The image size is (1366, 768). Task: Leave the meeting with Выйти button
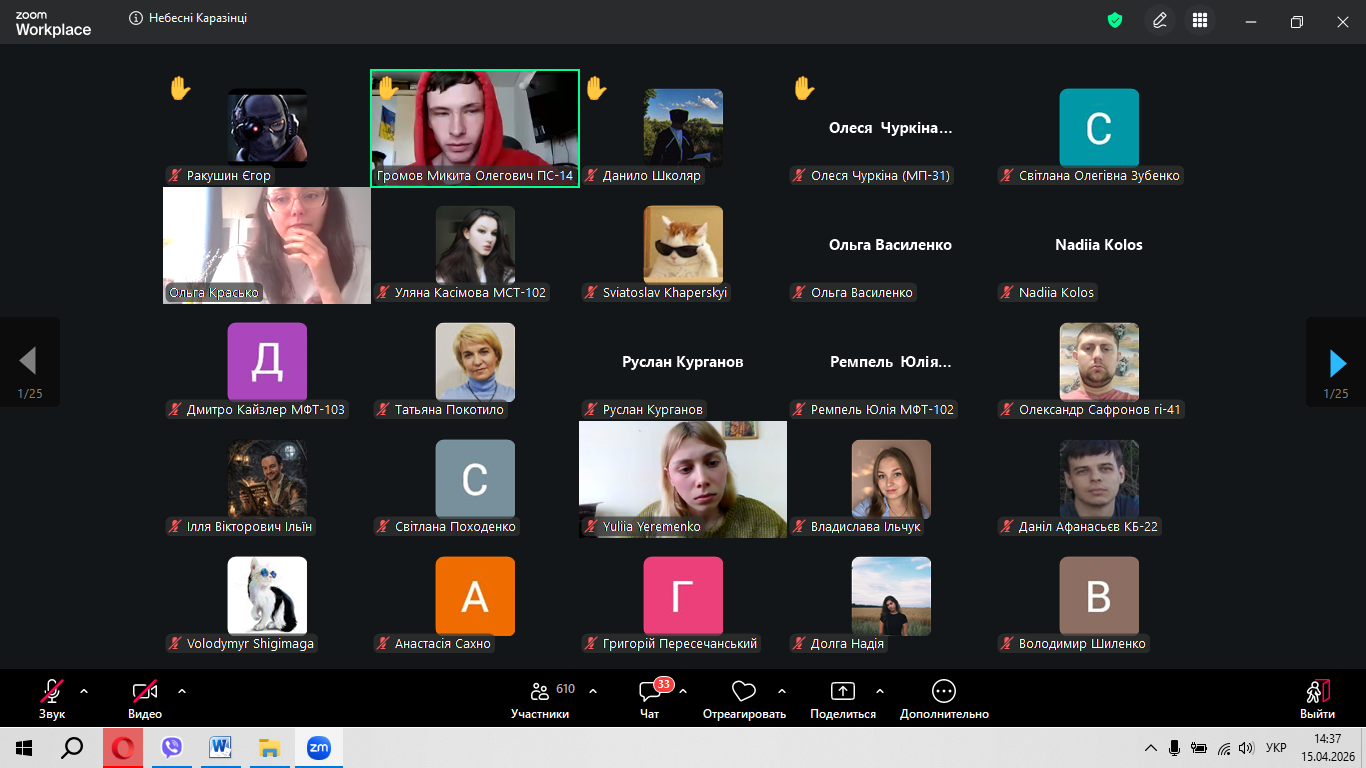(1317, 697)
